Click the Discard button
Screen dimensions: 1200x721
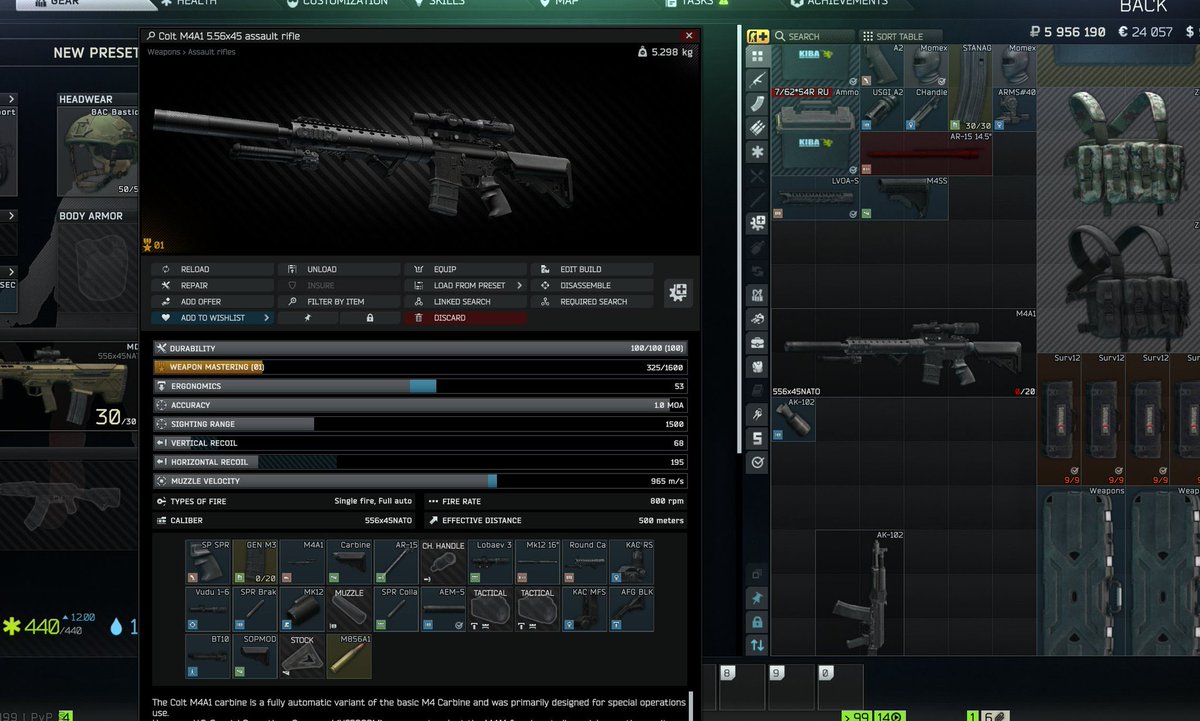[x=465, y=318]
